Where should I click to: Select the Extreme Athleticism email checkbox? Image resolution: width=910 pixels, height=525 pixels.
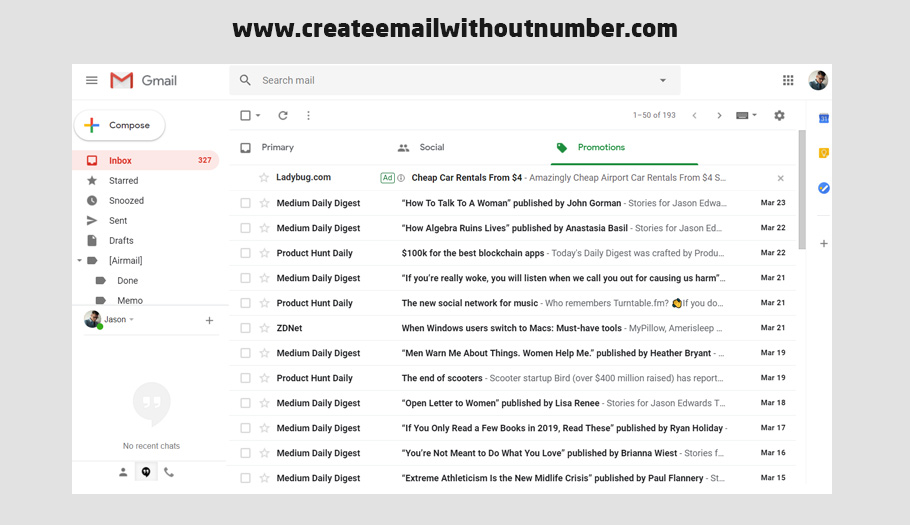click(x=245, y=478)
